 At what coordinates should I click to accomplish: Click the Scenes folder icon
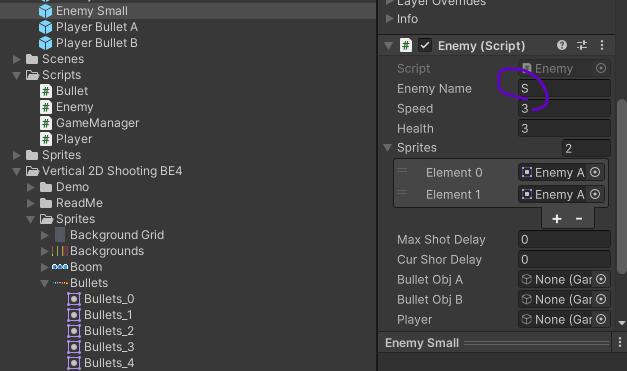coord(32,59)
